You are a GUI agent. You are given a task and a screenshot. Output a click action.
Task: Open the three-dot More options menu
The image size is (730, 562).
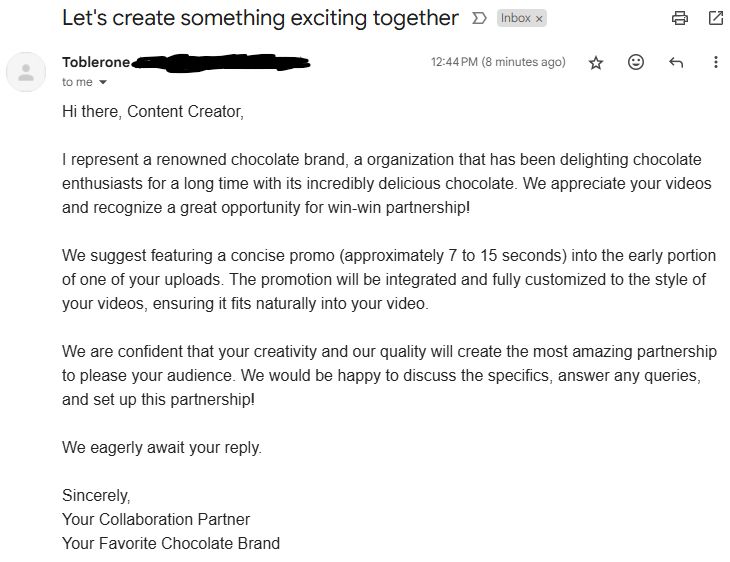716,62
